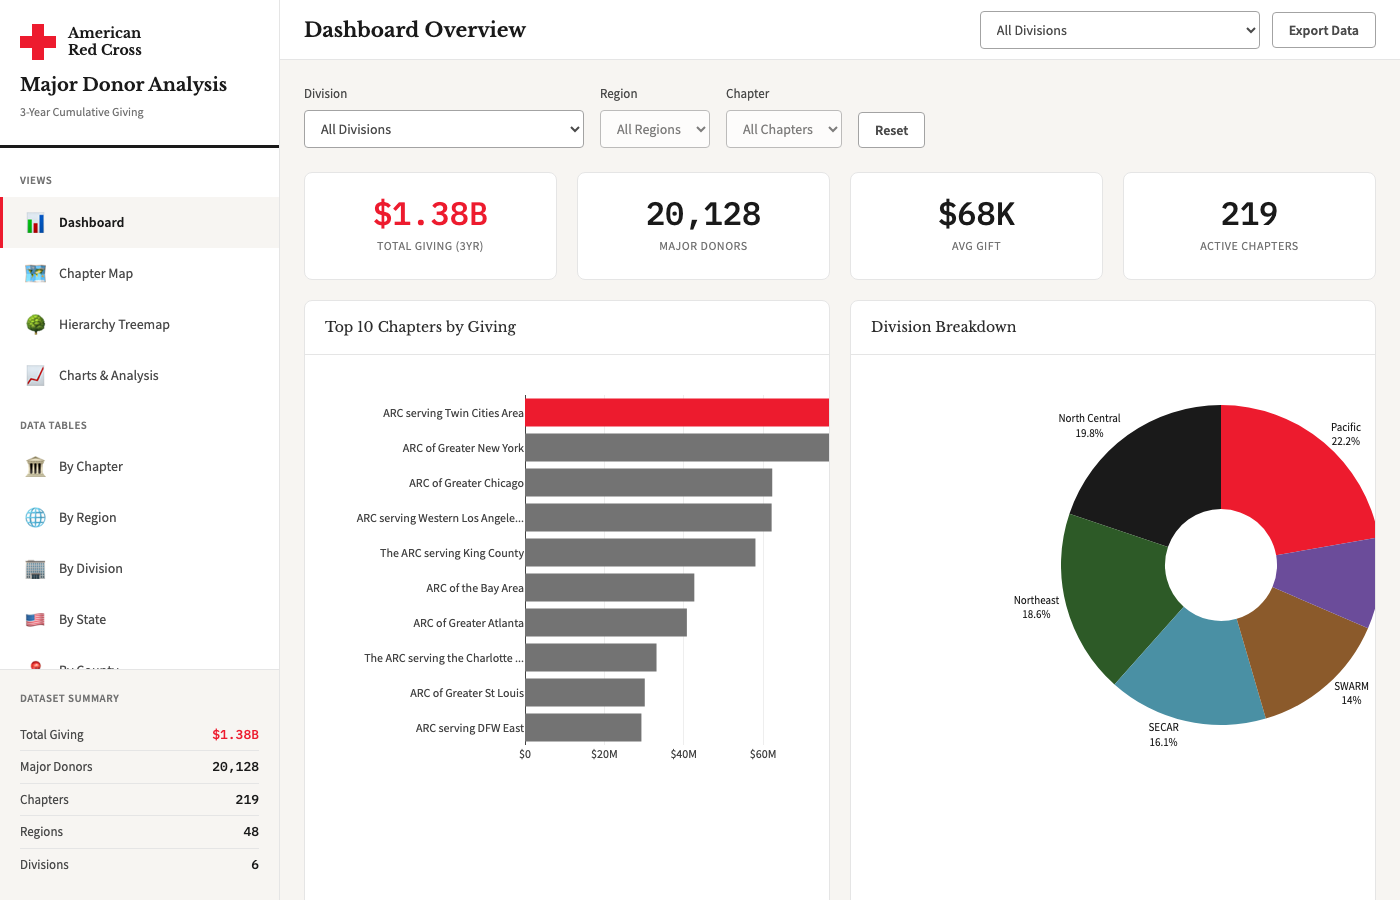Viewport: 1400px width, 900px height.
Task: Click the "ARC serving Twin Cities Area" label
Action: [453, 413]
